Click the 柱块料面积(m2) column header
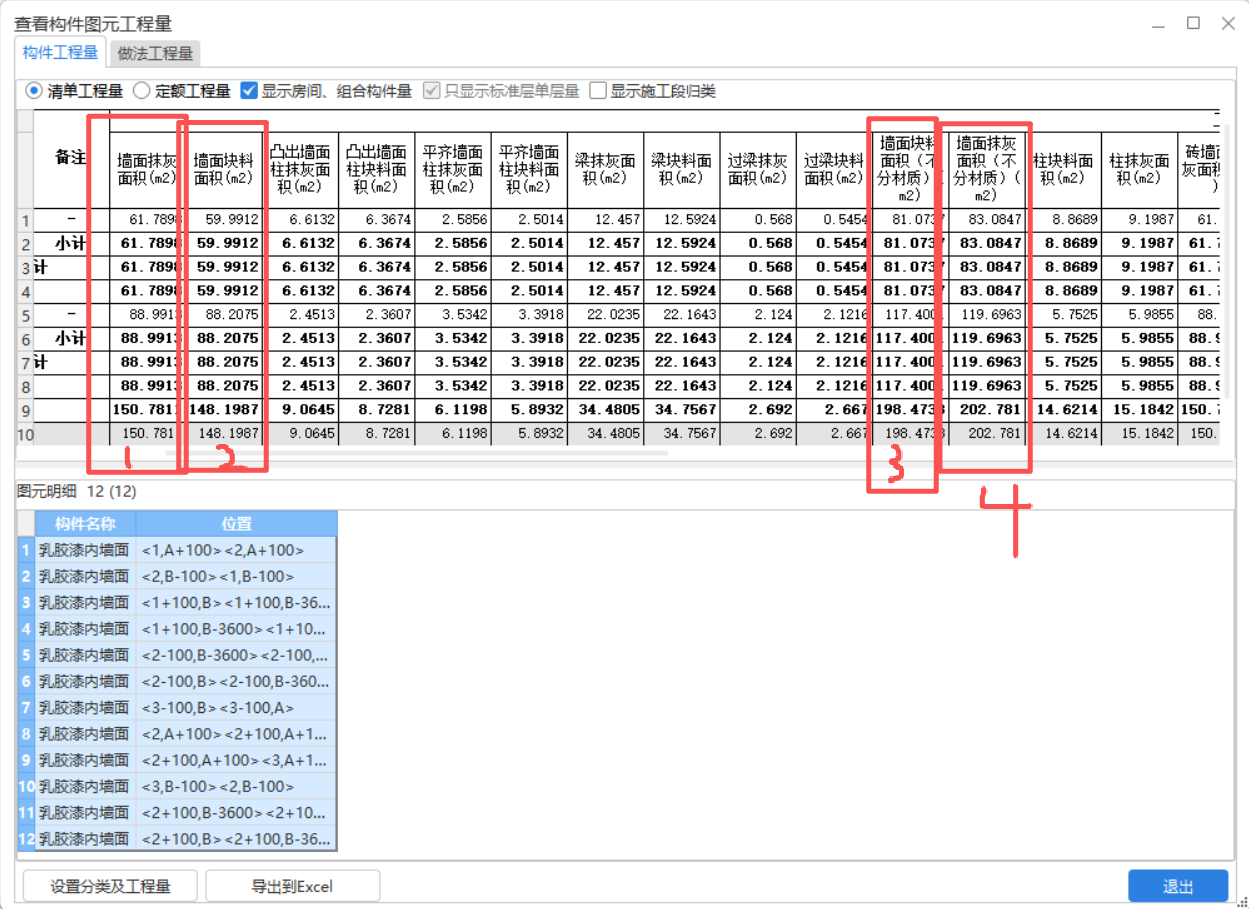 (1064, 170)
